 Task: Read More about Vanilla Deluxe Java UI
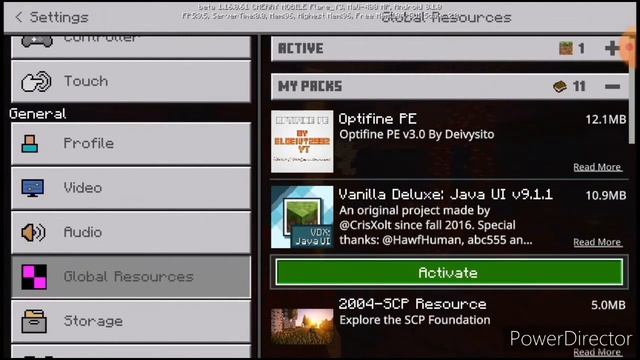coord(597,242)
